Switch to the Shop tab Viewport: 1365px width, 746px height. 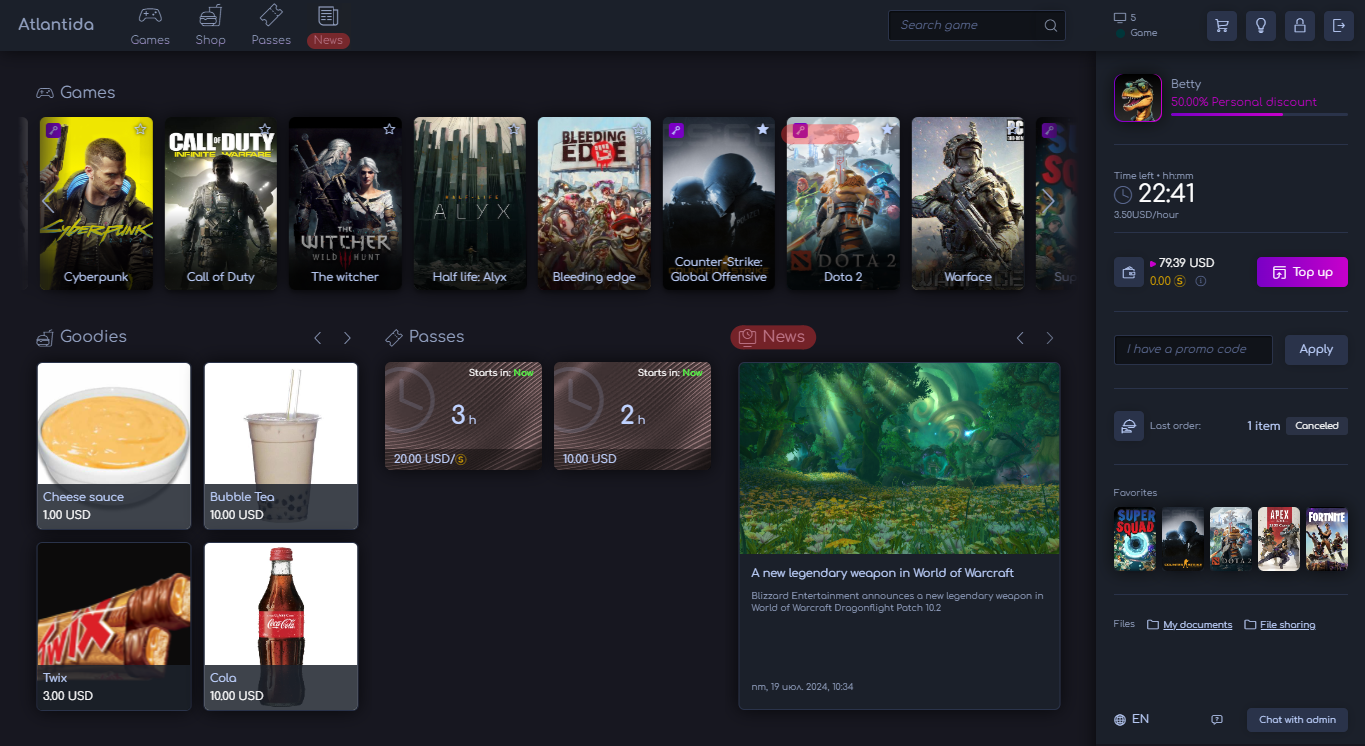tap(210, 26)
